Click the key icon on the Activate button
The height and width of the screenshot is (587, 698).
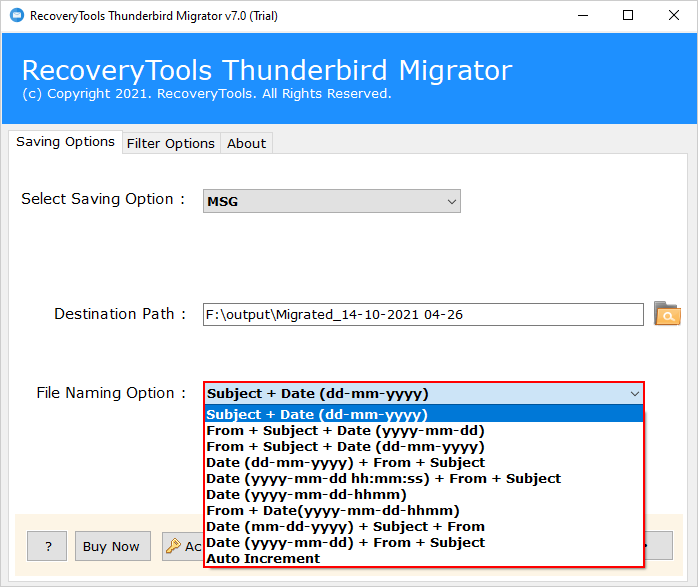coord(173,546)
